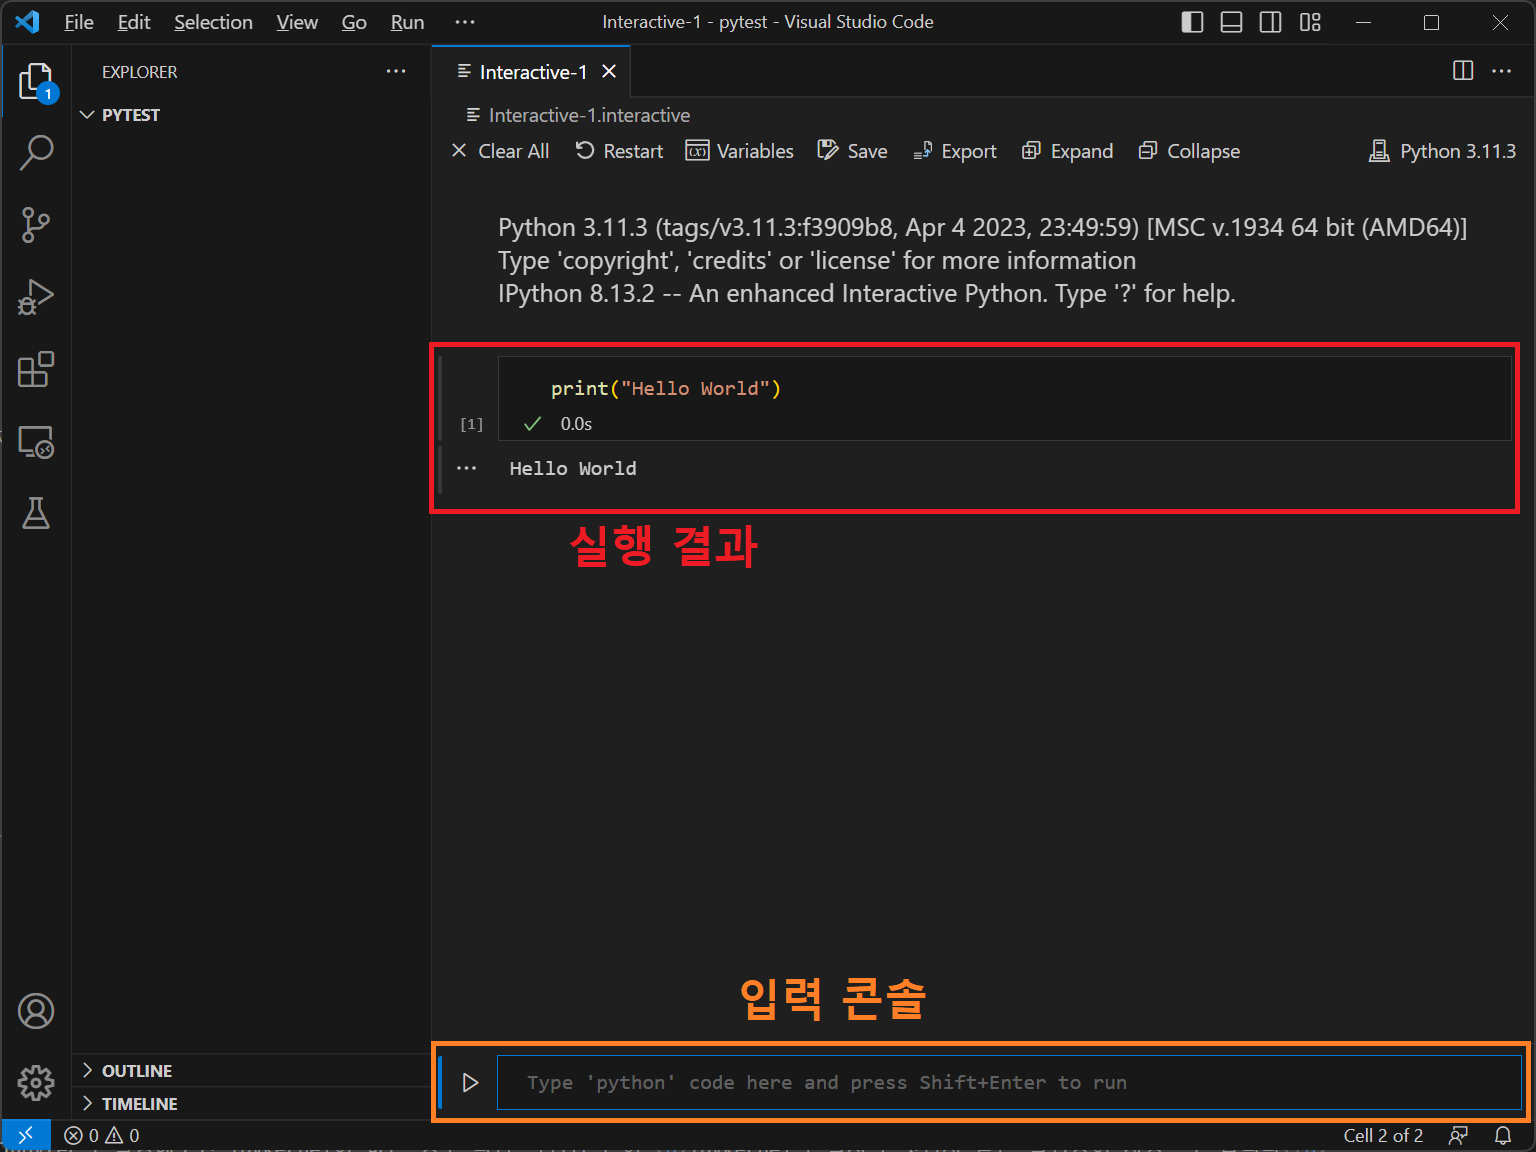Viewport: 1536px width, 1152px height.
Task: Open the Manage gear settings
Action: coord(36,1082)
